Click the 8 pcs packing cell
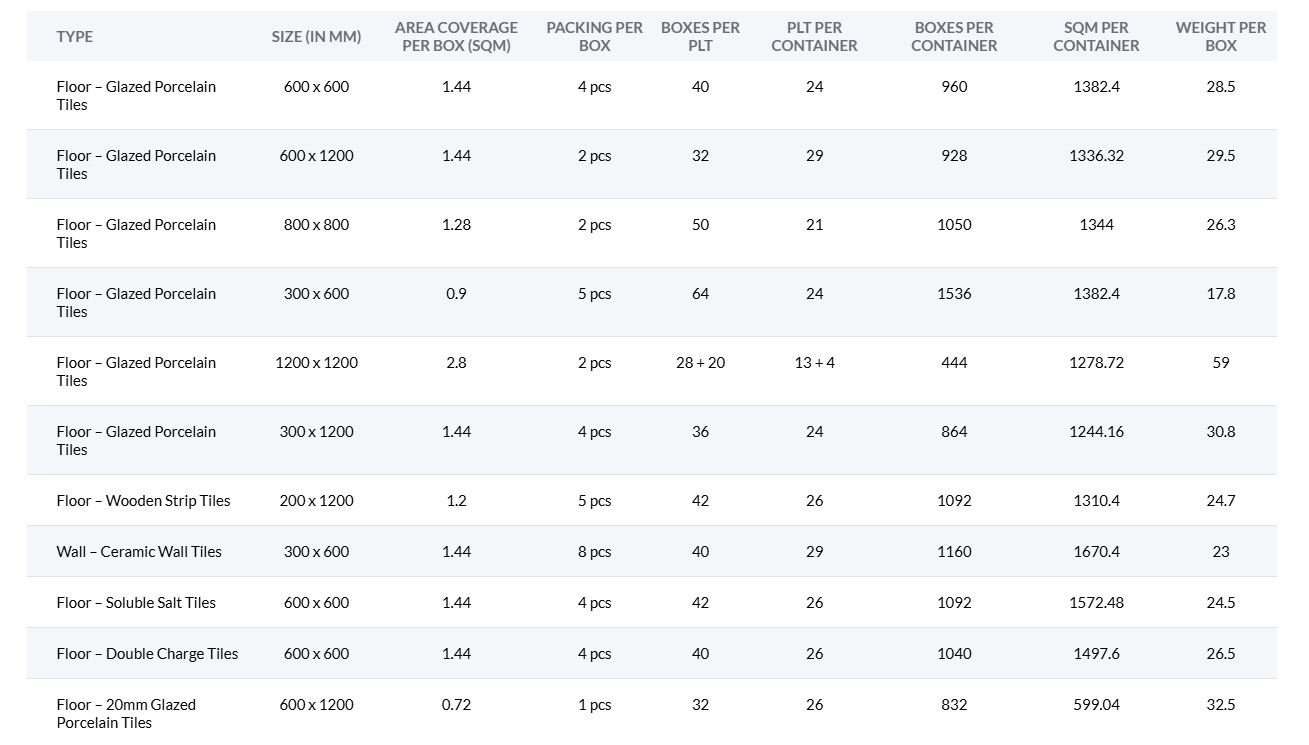Screen dimensions: 1309x745 tap(594, 552)
